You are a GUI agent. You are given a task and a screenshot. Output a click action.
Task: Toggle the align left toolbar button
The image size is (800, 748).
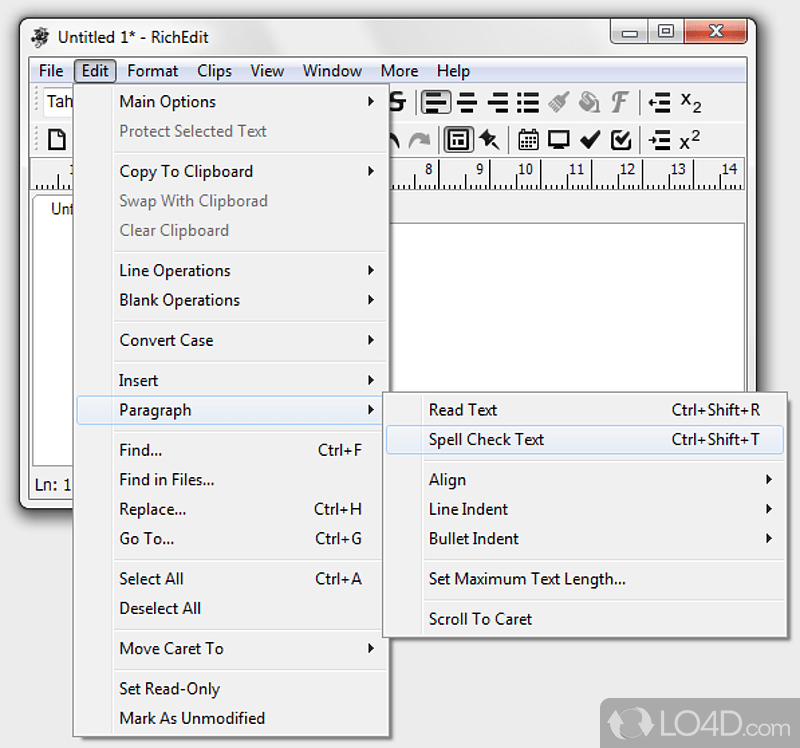point(436,102)
